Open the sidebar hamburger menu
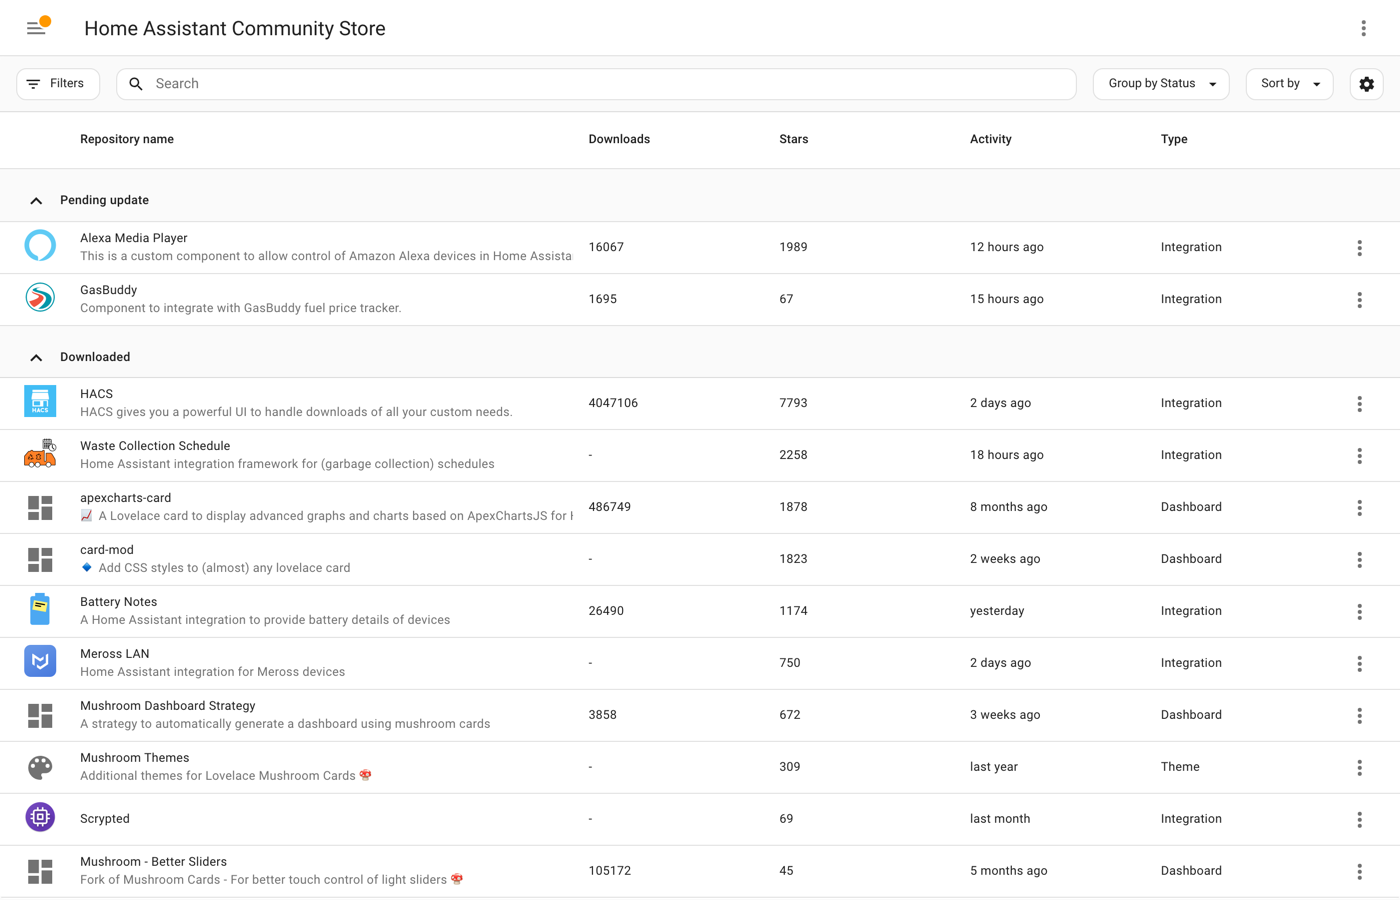This screenshot has width=1400, height=900. click(37, 28)
